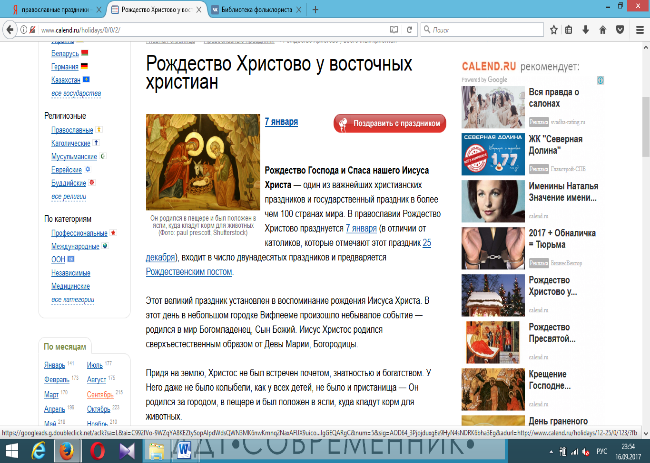Open Крещение Господне recommendation

point(550,380)
